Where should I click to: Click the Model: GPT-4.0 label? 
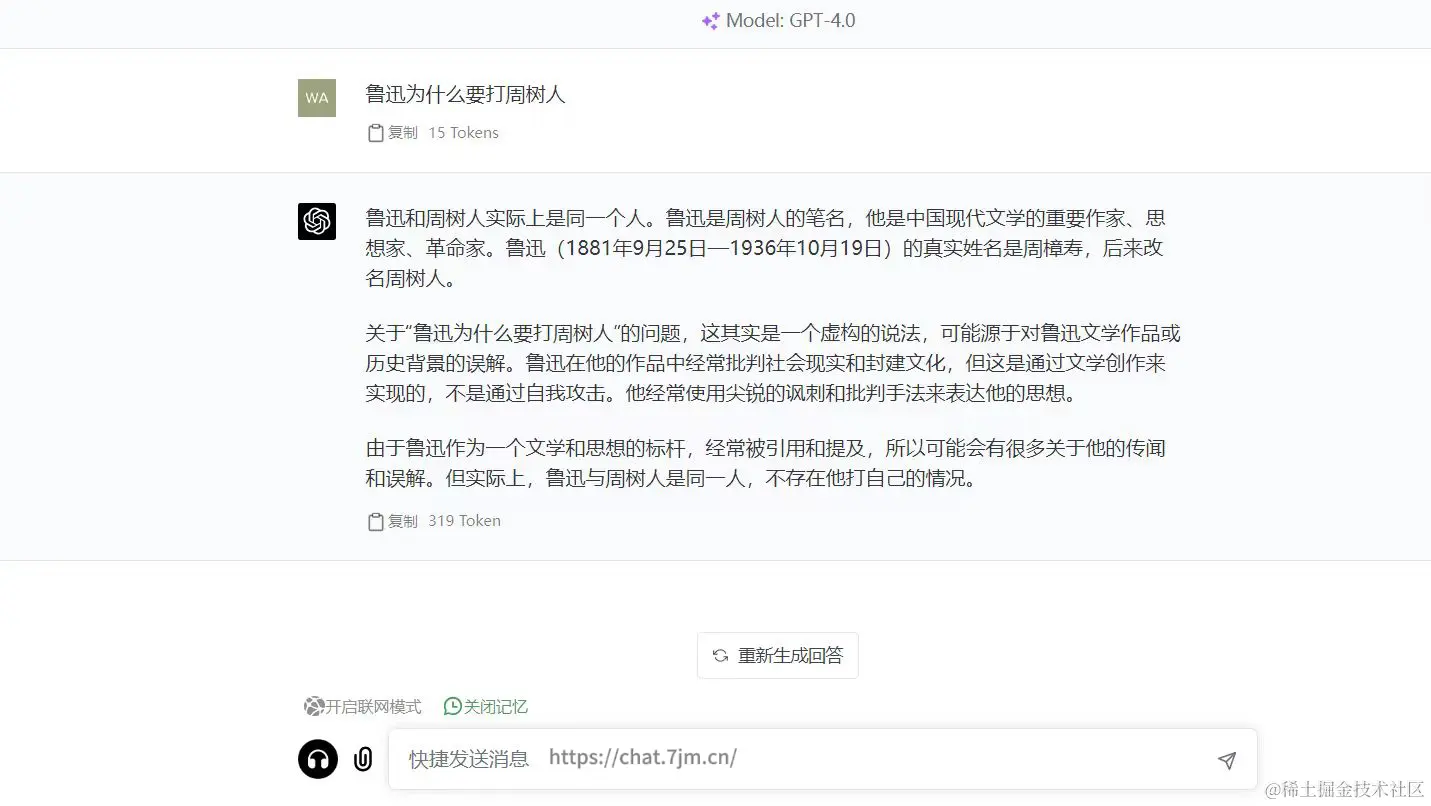pyautogui.click(x=791, y=21)
